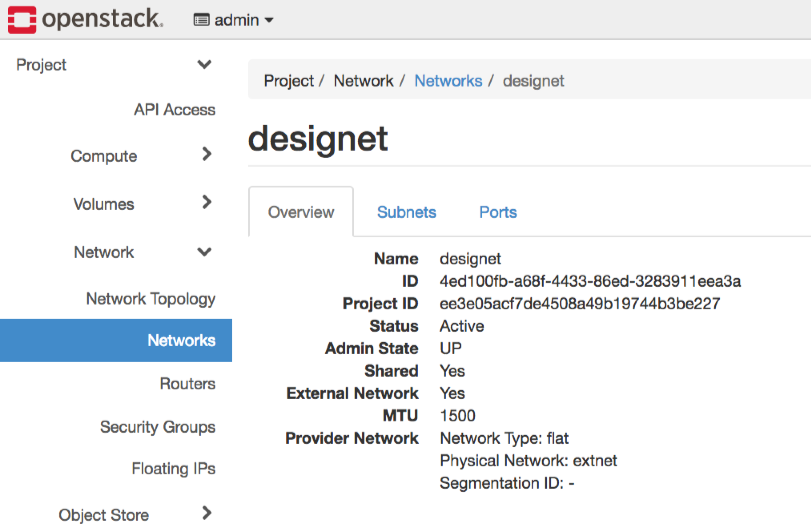Expand the Object Store chevron
The image size is (811, 531).
(x=206, y=514)
